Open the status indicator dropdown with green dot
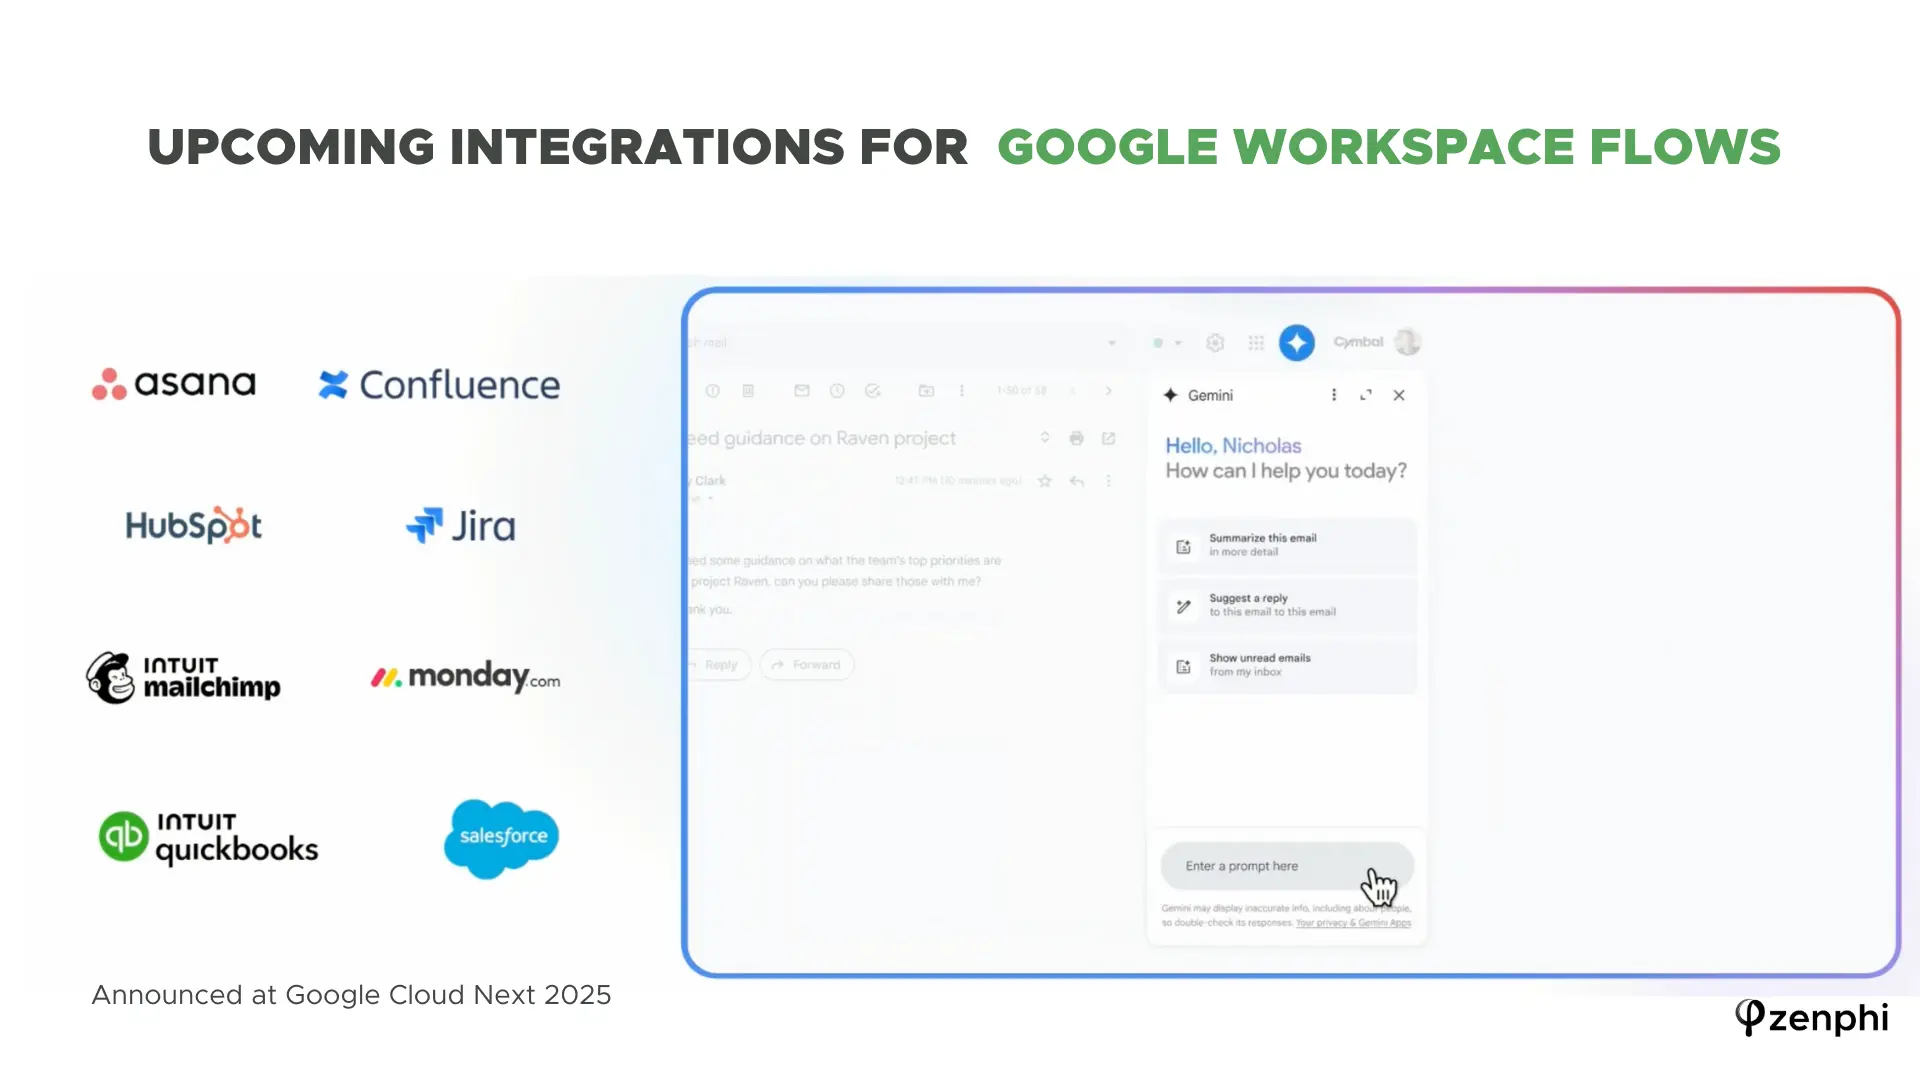This screenshot has height=1080, width=1920. [1167, 343]
